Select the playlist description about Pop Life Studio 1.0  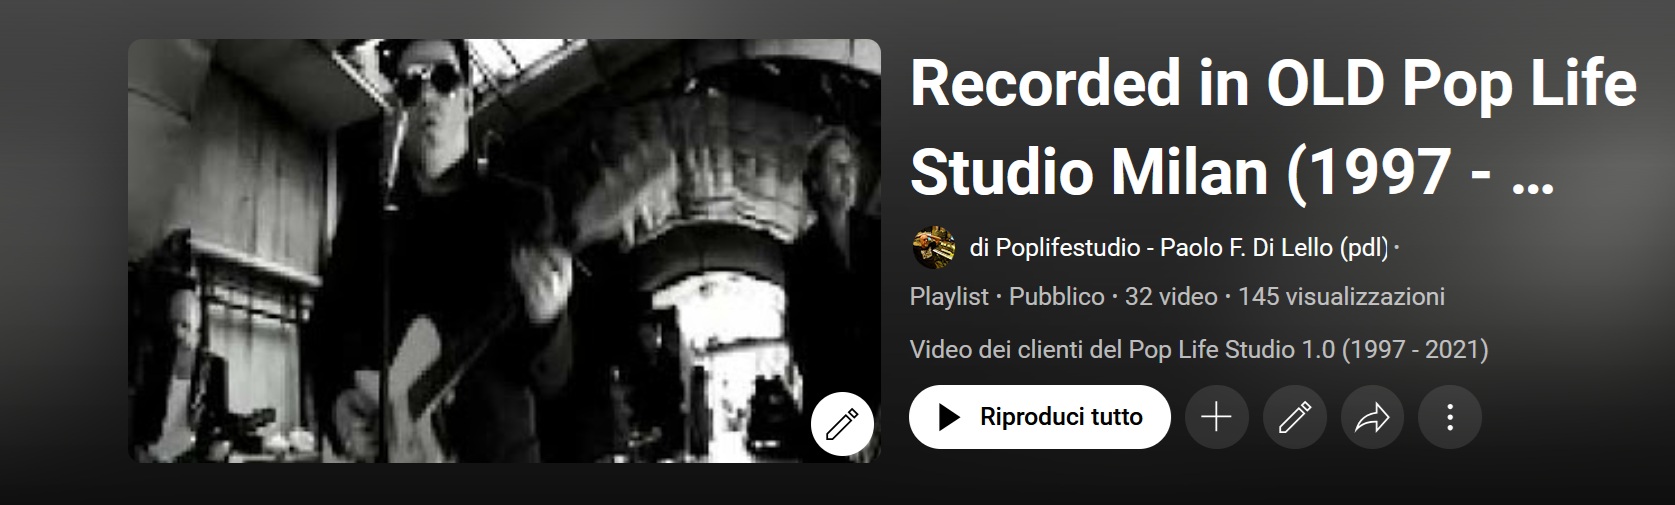click(x=1199, y=350)
